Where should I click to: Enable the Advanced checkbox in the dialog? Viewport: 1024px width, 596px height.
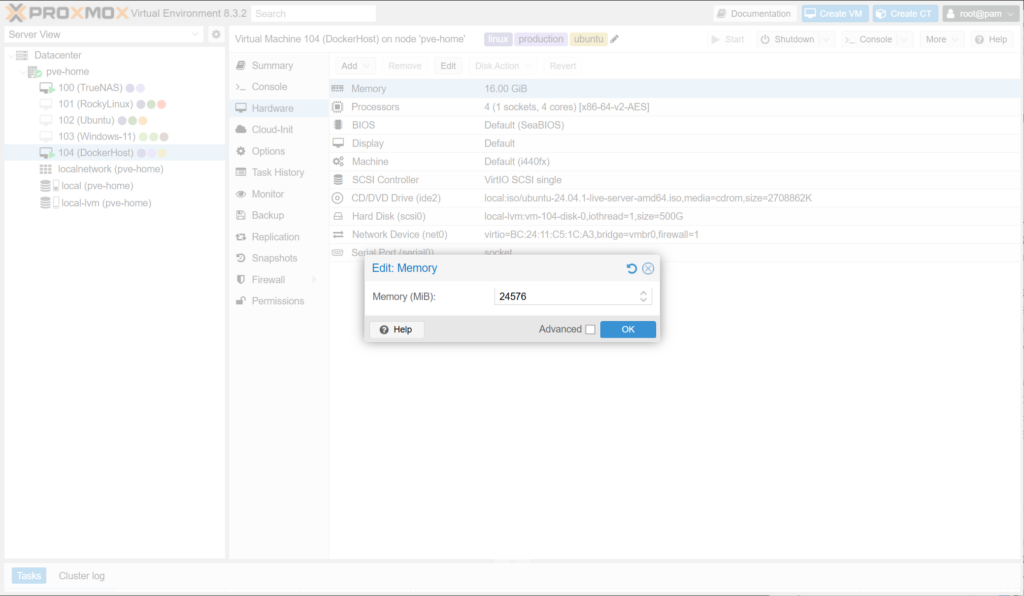tap(590, 329)
